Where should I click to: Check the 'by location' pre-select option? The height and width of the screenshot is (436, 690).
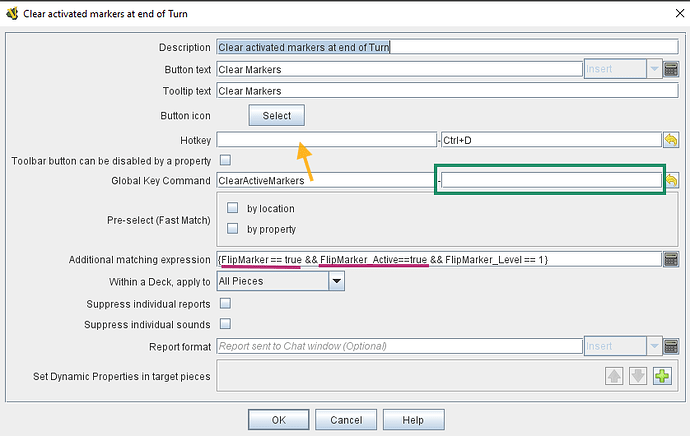pos(232,208)
